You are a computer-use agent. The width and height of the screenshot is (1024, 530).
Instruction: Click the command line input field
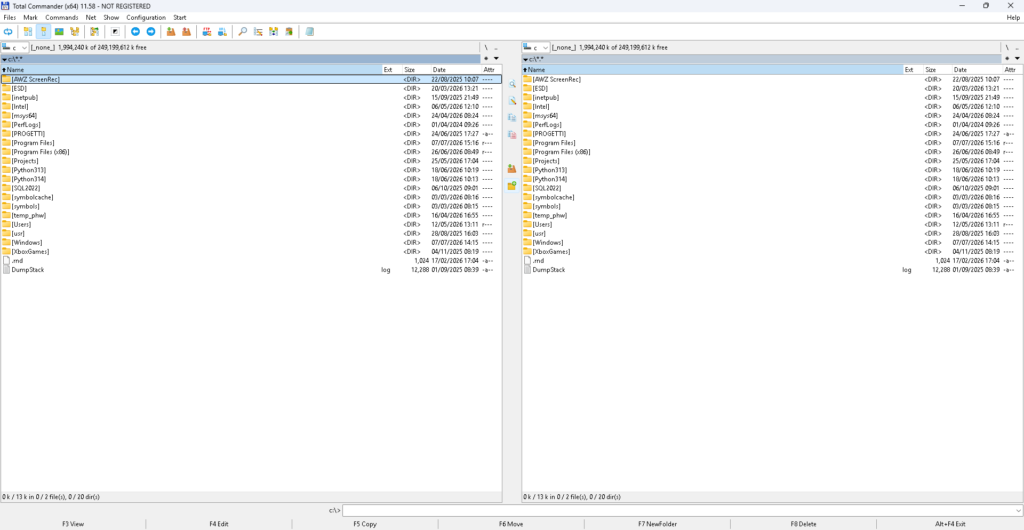pyautogui.click(x=678, y=510)
